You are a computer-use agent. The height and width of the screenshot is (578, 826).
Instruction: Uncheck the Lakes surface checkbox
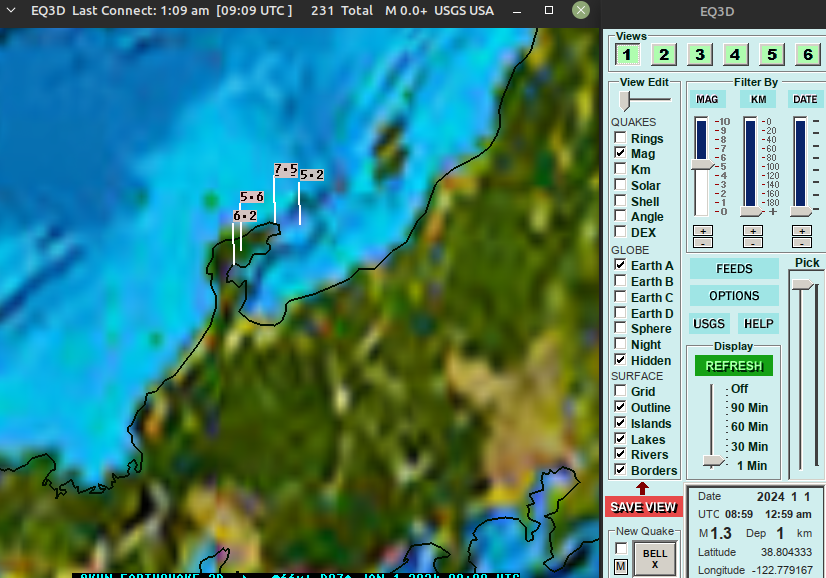pos(621,438)
